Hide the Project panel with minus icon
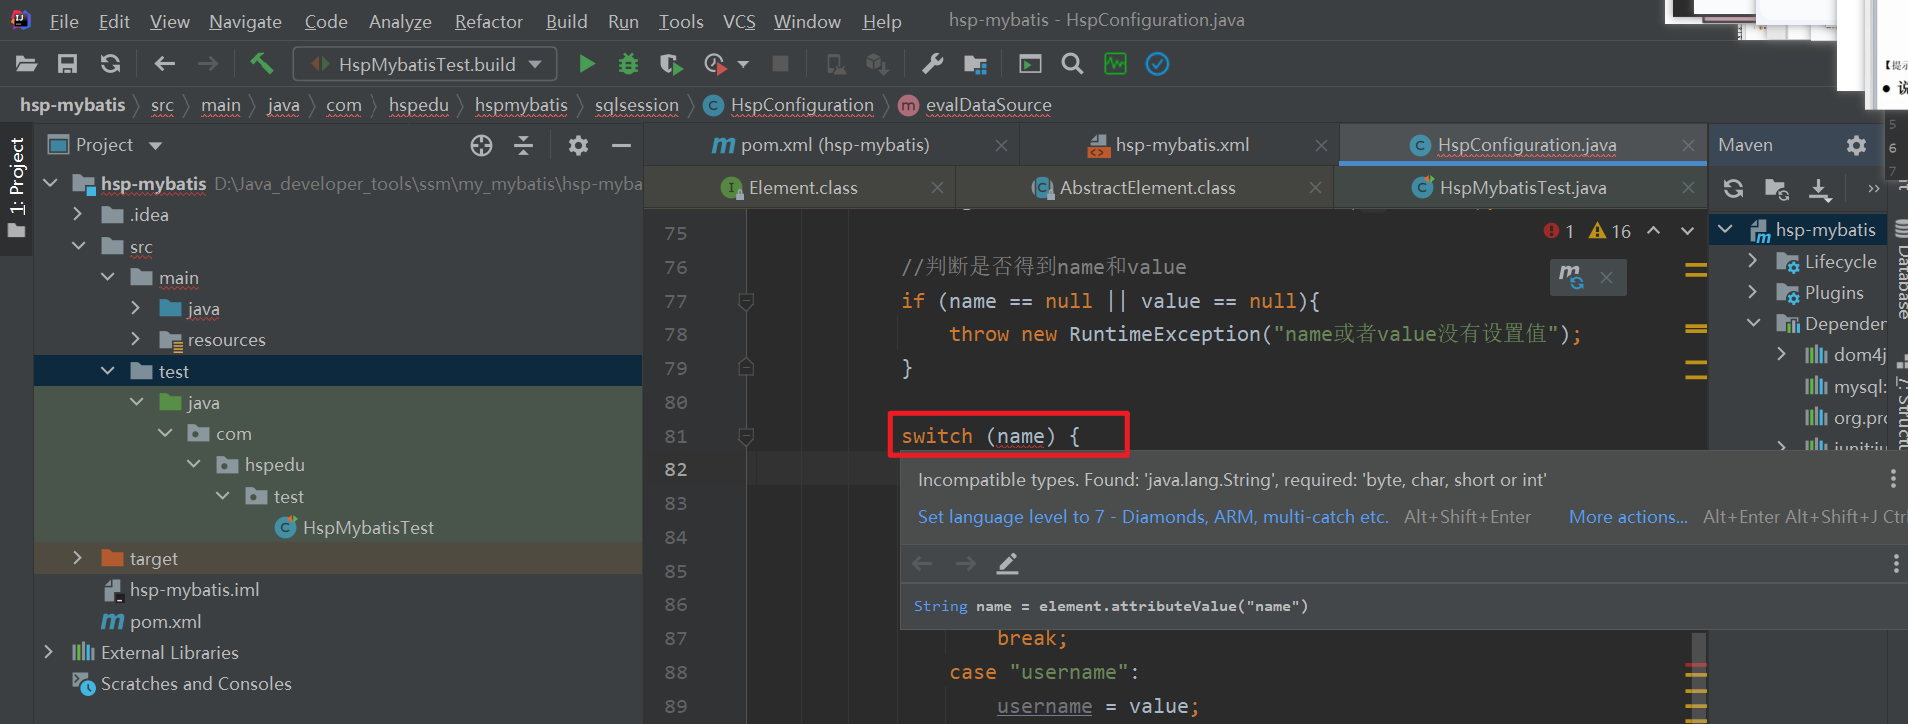Viewport: 1908px width, 724px height. click(x=621, y=146)
